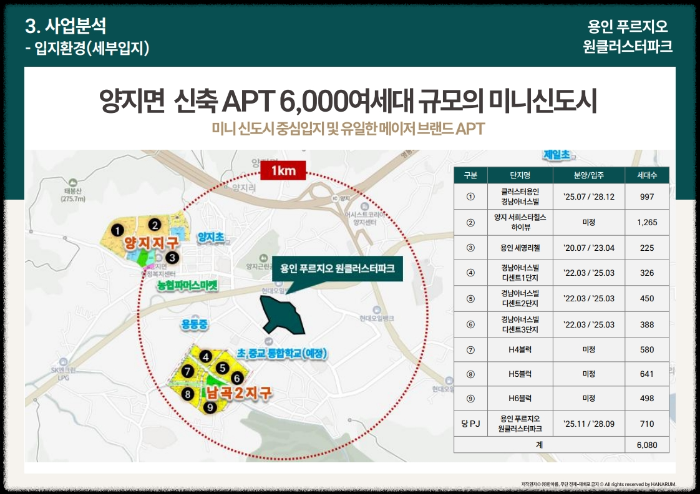Click the dark green project site shape
This screenshot has height=494, width=700.
click(282, 316)
